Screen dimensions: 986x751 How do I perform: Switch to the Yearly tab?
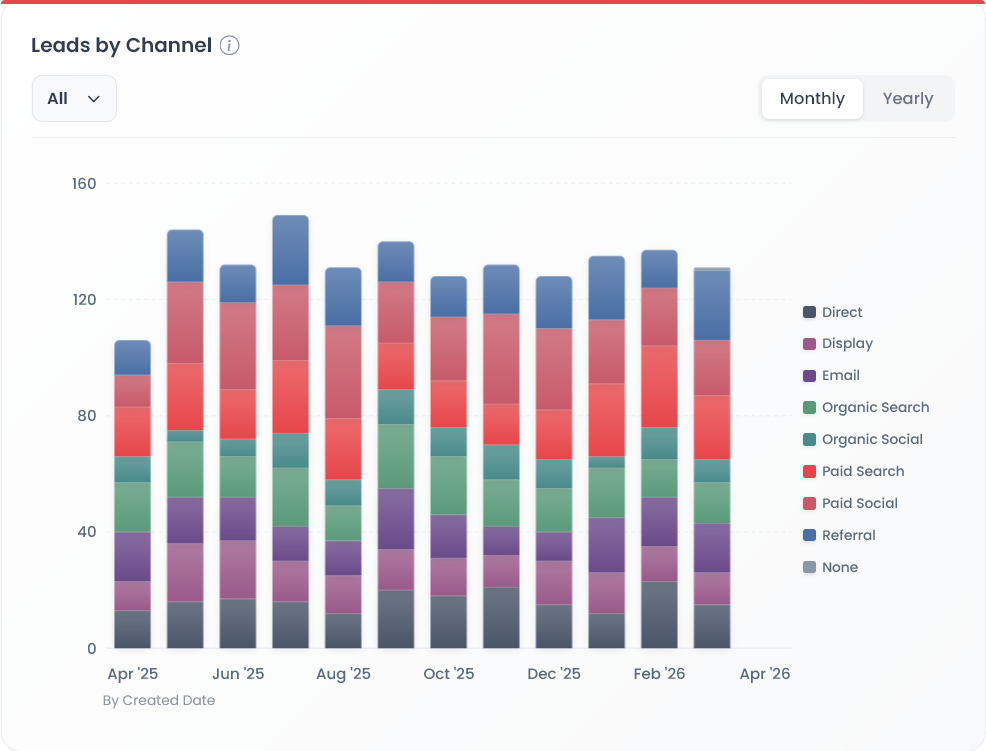(x=907, y=98)
